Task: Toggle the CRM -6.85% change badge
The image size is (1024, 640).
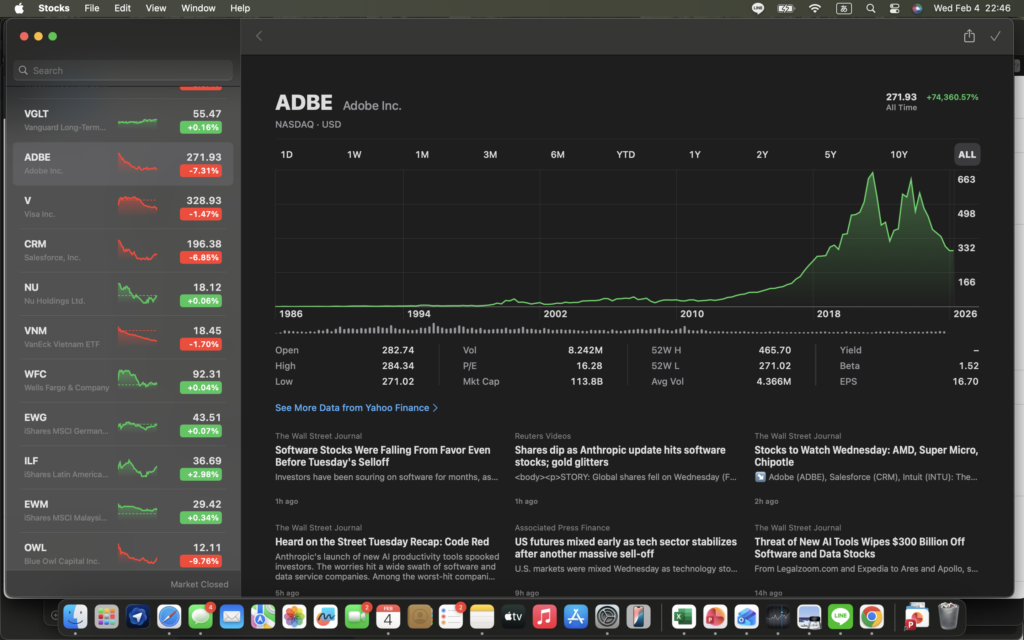Action: (x=201, y=258)
